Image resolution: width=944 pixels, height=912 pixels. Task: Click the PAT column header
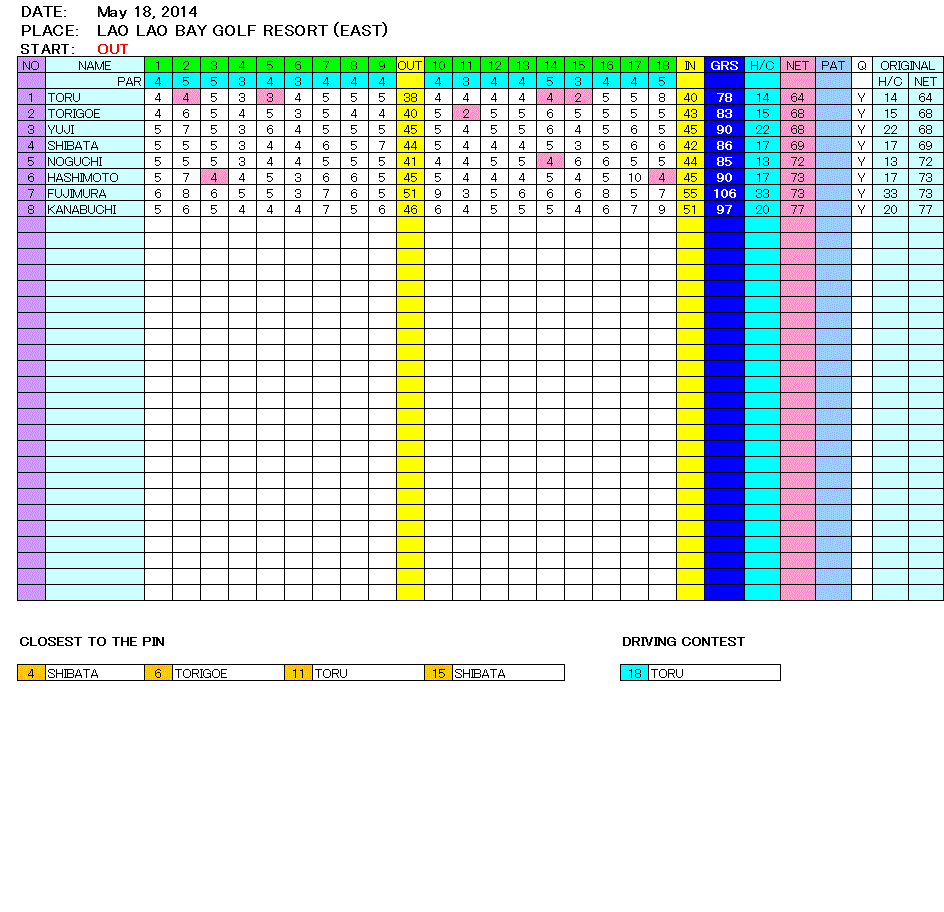[833, 65]
